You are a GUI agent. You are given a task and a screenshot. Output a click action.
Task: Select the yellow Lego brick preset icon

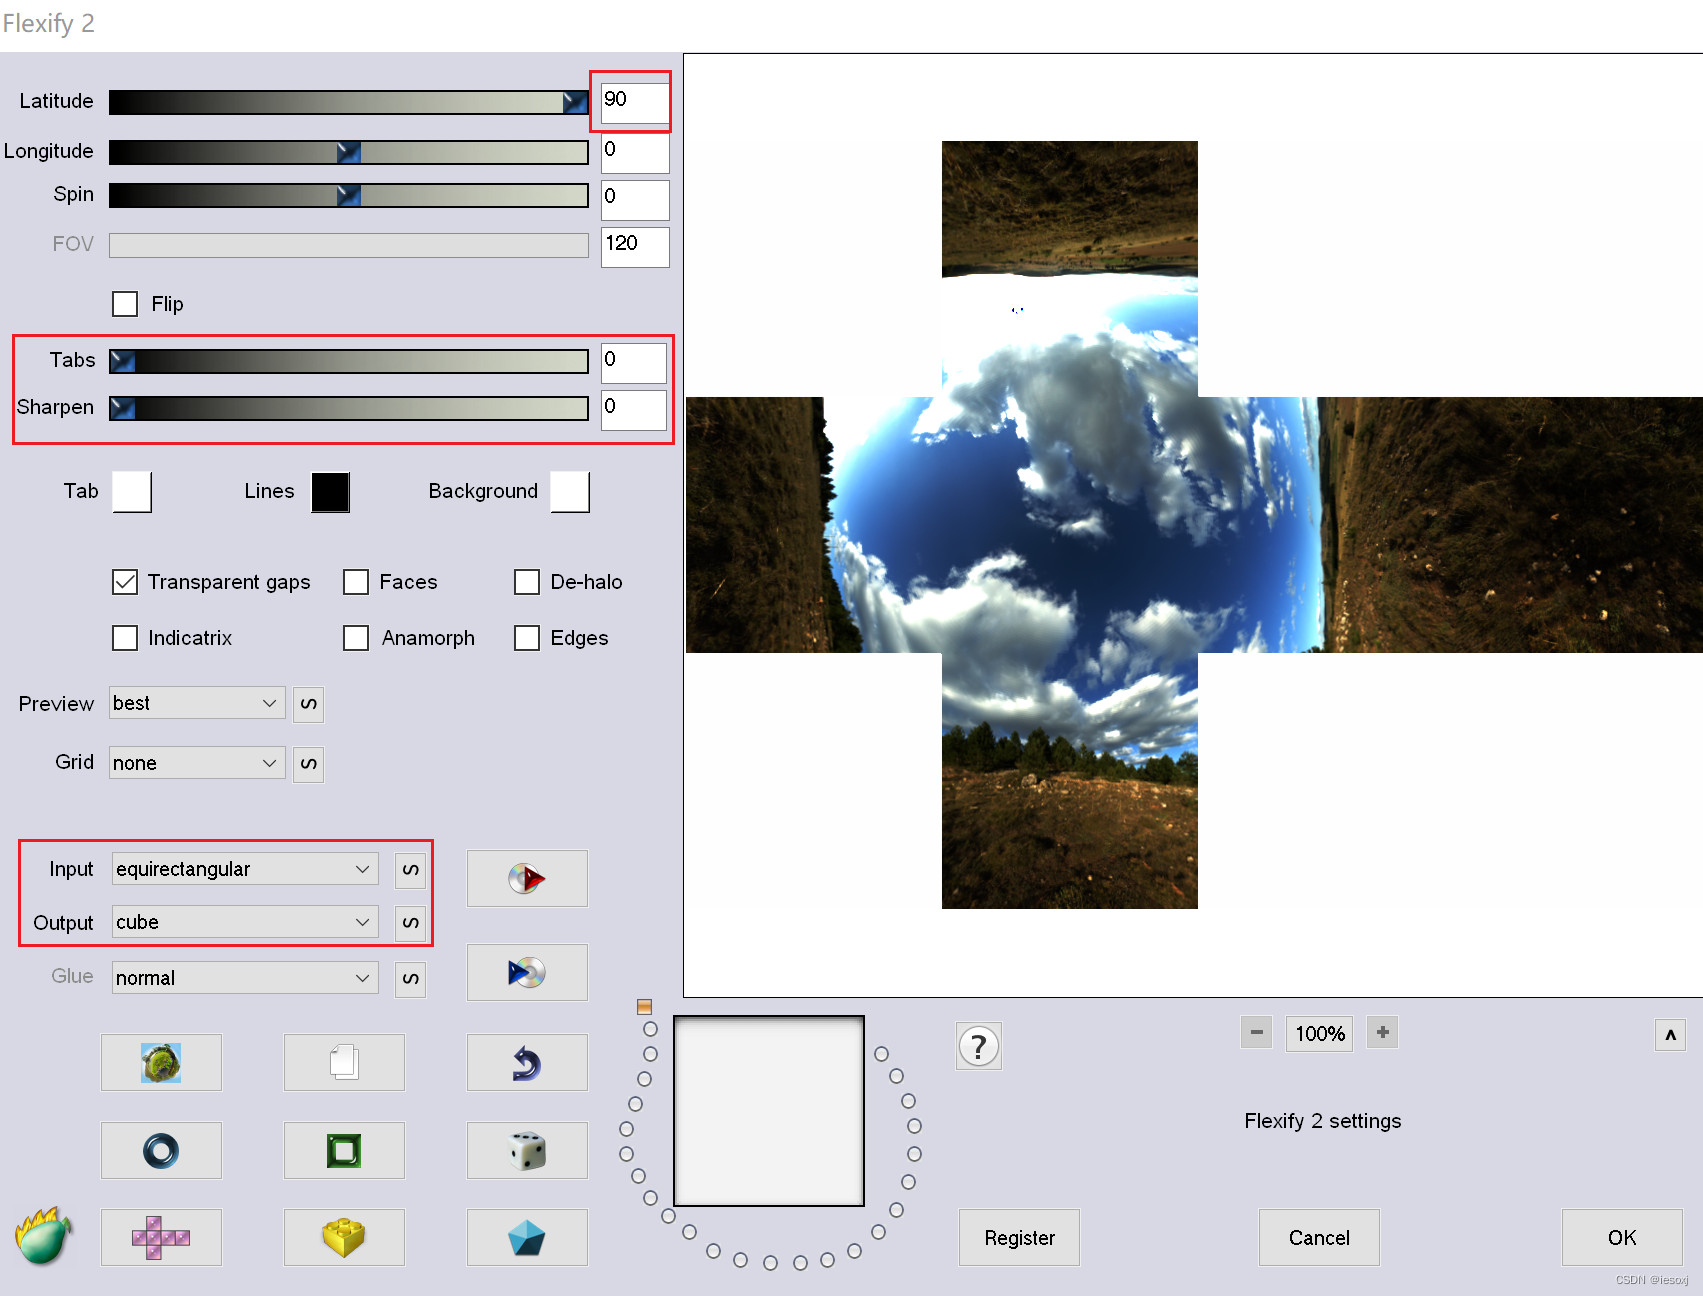(344, 1237)
